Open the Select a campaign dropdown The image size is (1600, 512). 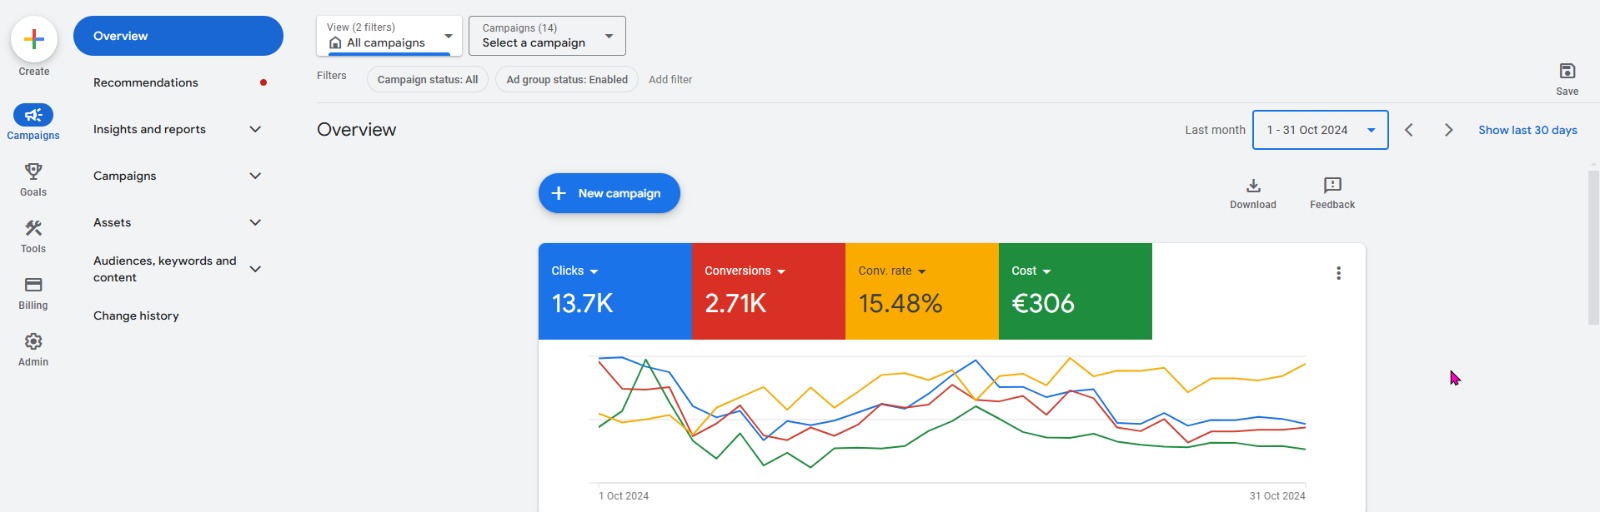pos(547,36)
